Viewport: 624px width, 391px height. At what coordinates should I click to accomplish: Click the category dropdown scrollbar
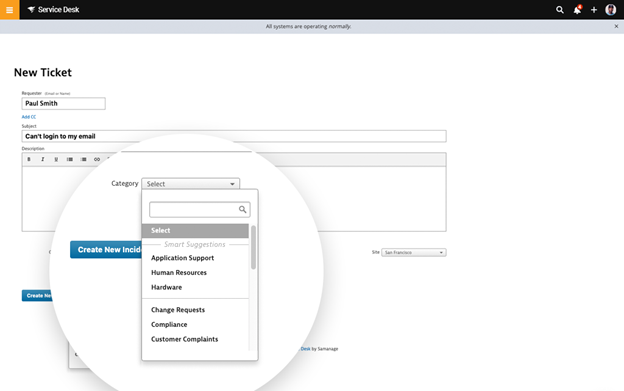[253, 247]
